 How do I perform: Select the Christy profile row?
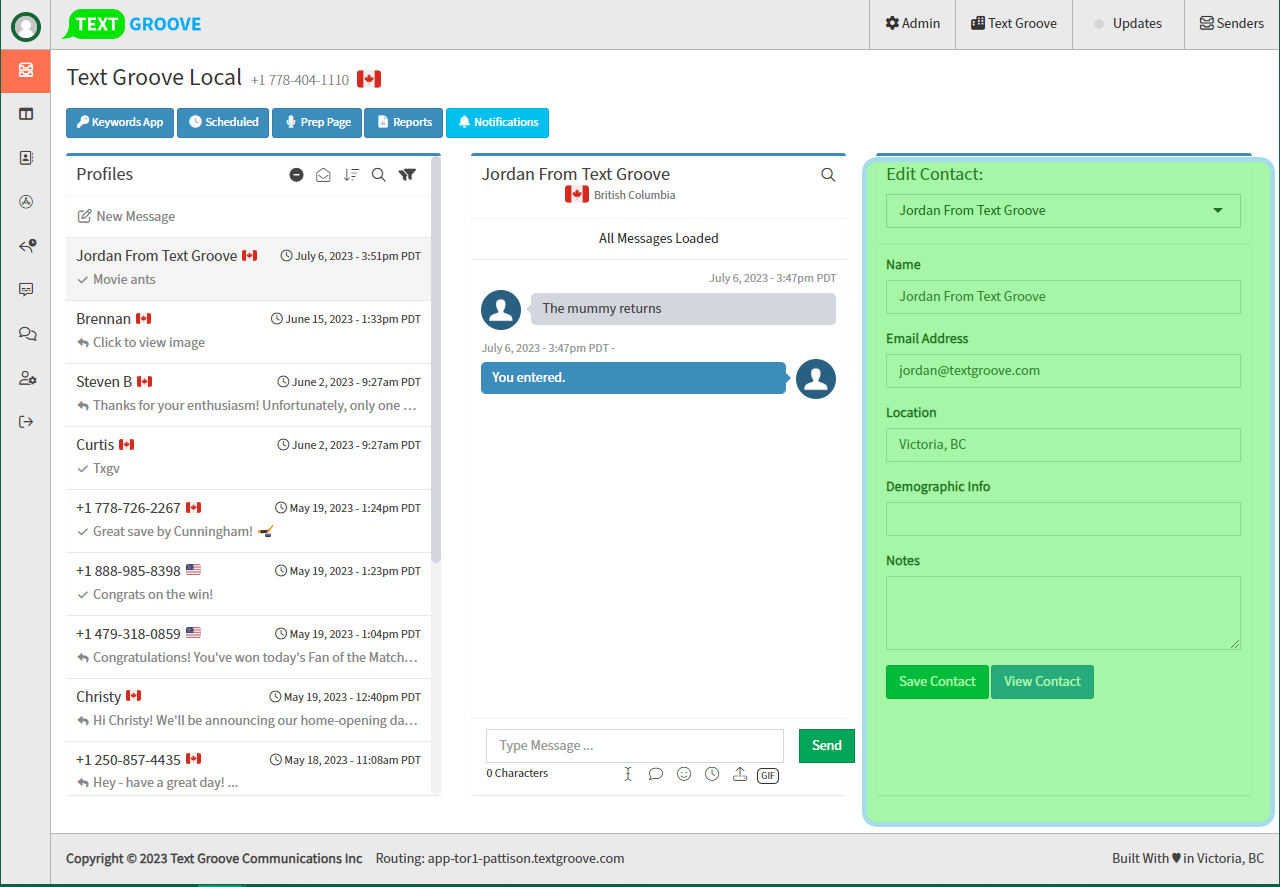point(248,709)
